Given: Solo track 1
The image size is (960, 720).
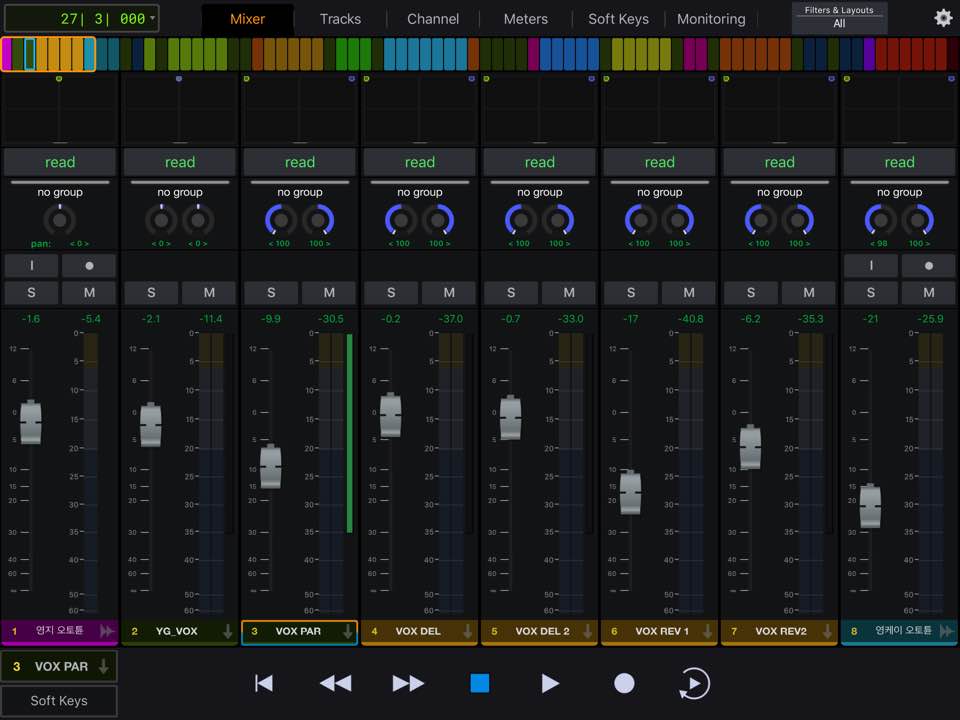Looking at the screenshot, I should 31,293.
